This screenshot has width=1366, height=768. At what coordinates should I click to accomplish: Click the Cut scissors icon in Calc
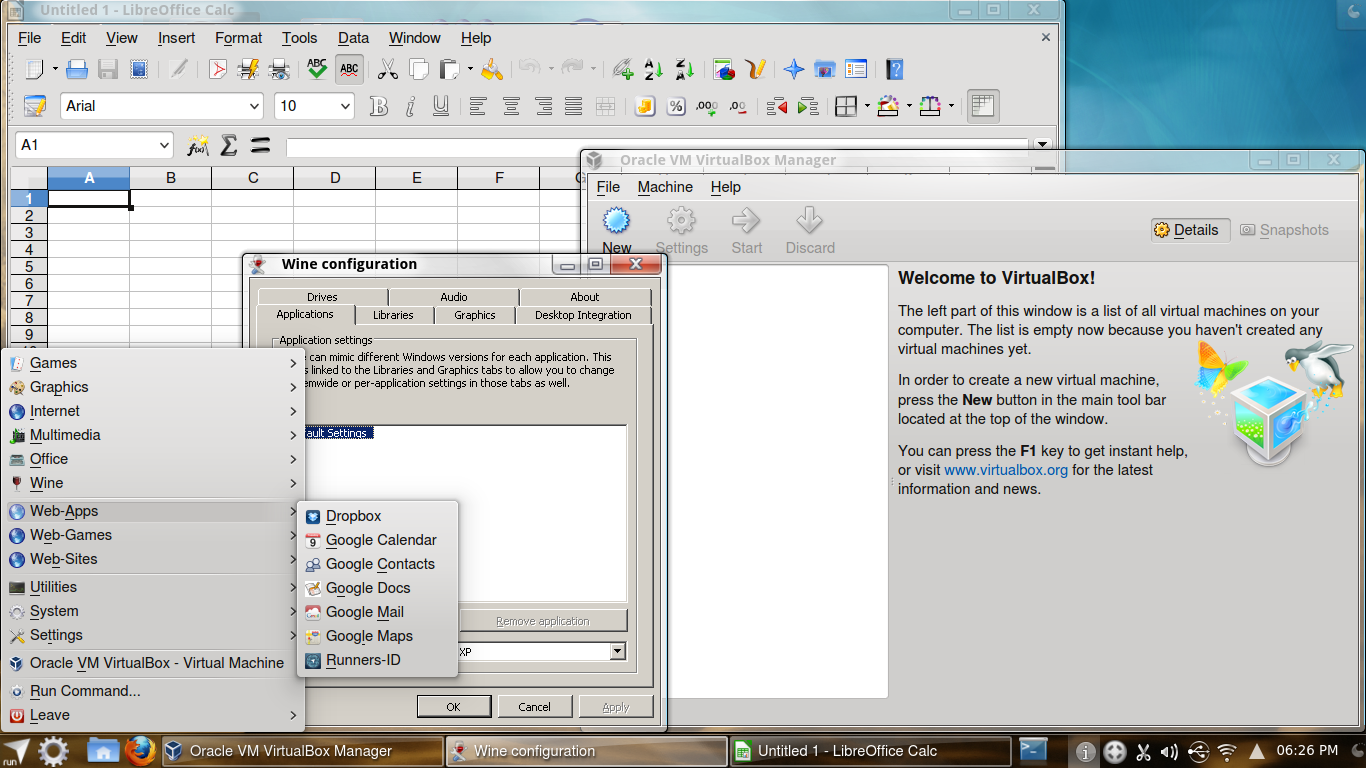tap(388, 69)
